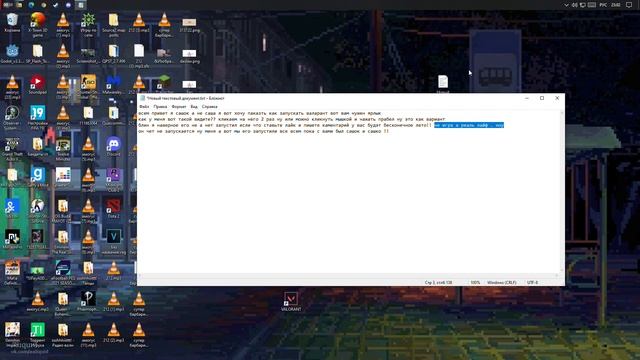The width and height of the screenshot is (640, 360).
Task: Minimize the Notepad window
Action: [527, 98]
